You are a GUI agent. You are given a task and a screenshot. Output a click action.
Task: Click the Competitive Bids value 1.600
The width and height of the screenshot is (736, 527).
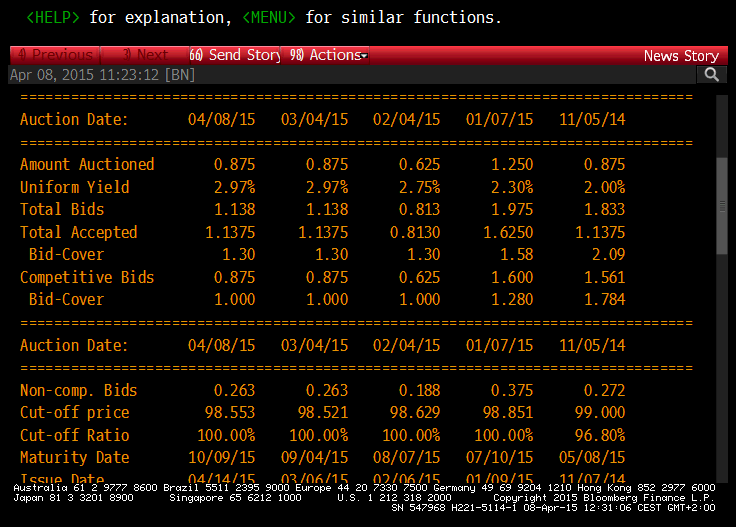click(512, 277)
